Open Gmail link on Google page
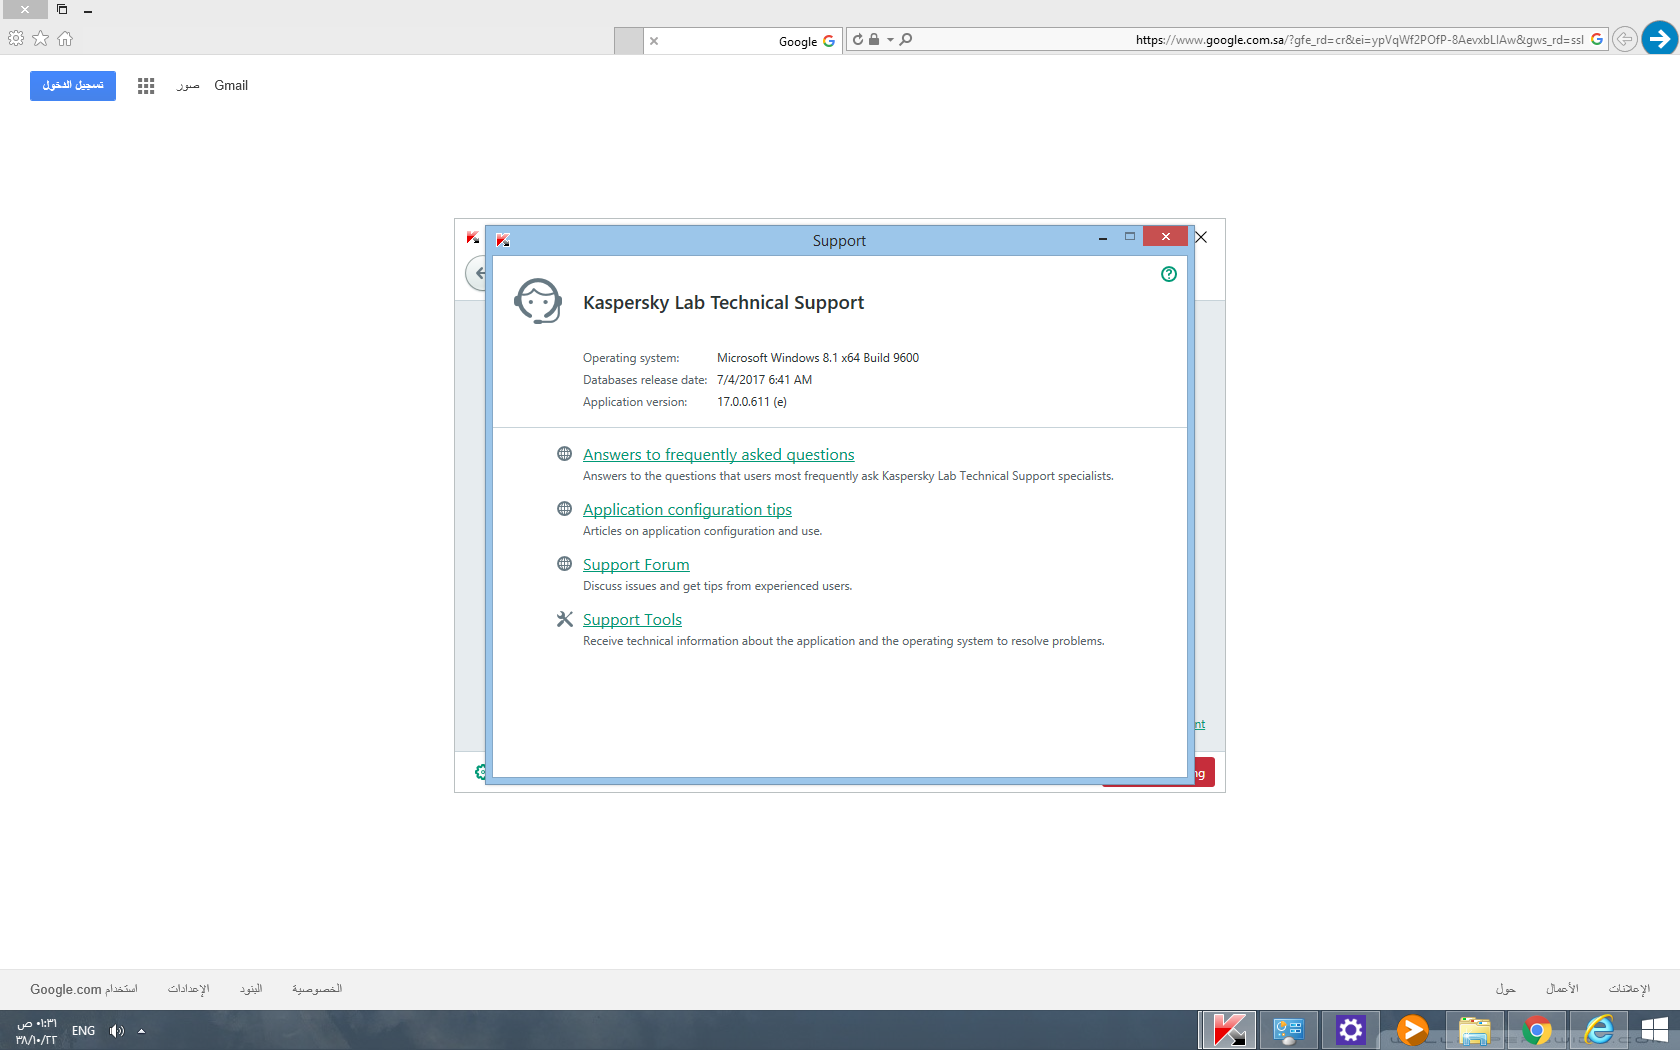Image resolution: width=1680 pixels, height=1050 pixels. coord(231,86)
